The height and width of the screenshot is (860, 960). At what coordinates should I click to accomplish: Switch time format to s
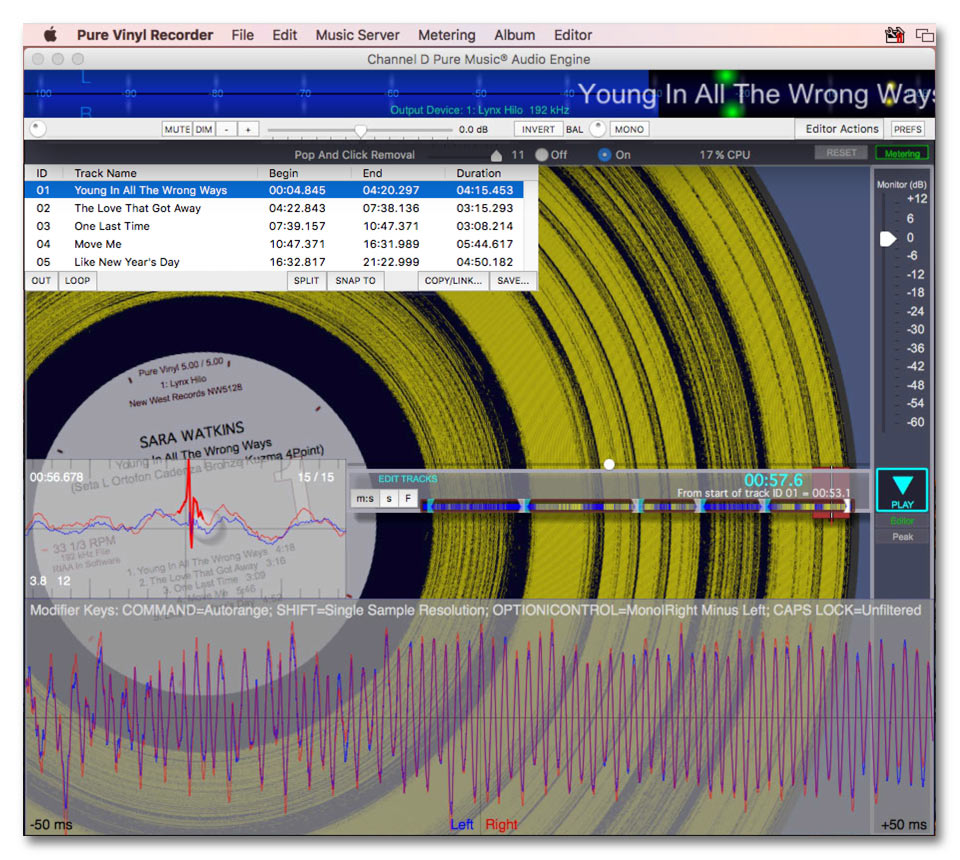click(389, 498)
